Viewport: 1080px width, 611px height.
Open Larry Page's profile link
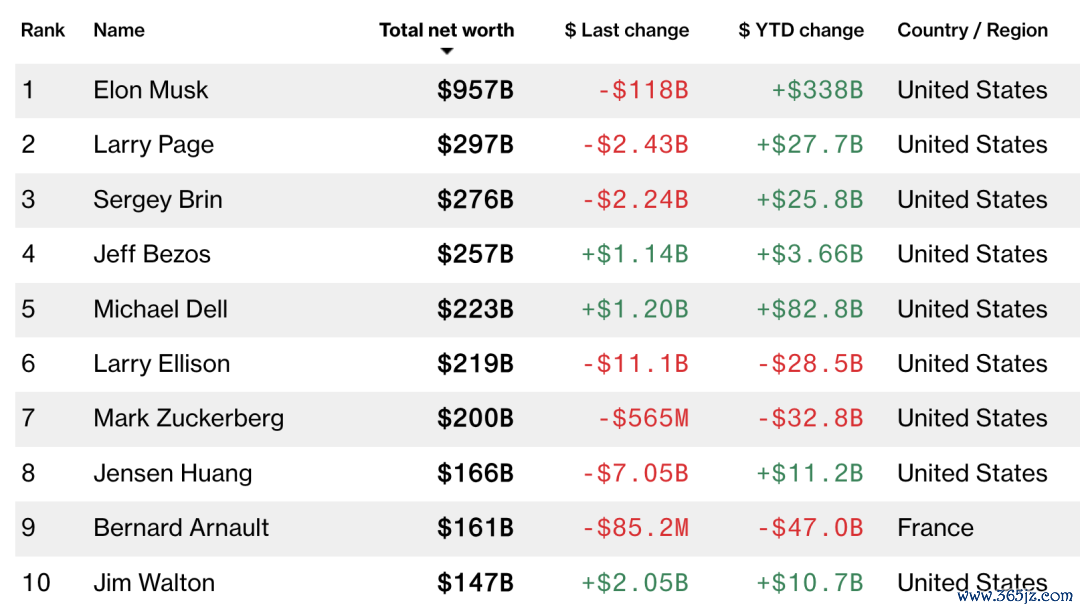(154, 145)
